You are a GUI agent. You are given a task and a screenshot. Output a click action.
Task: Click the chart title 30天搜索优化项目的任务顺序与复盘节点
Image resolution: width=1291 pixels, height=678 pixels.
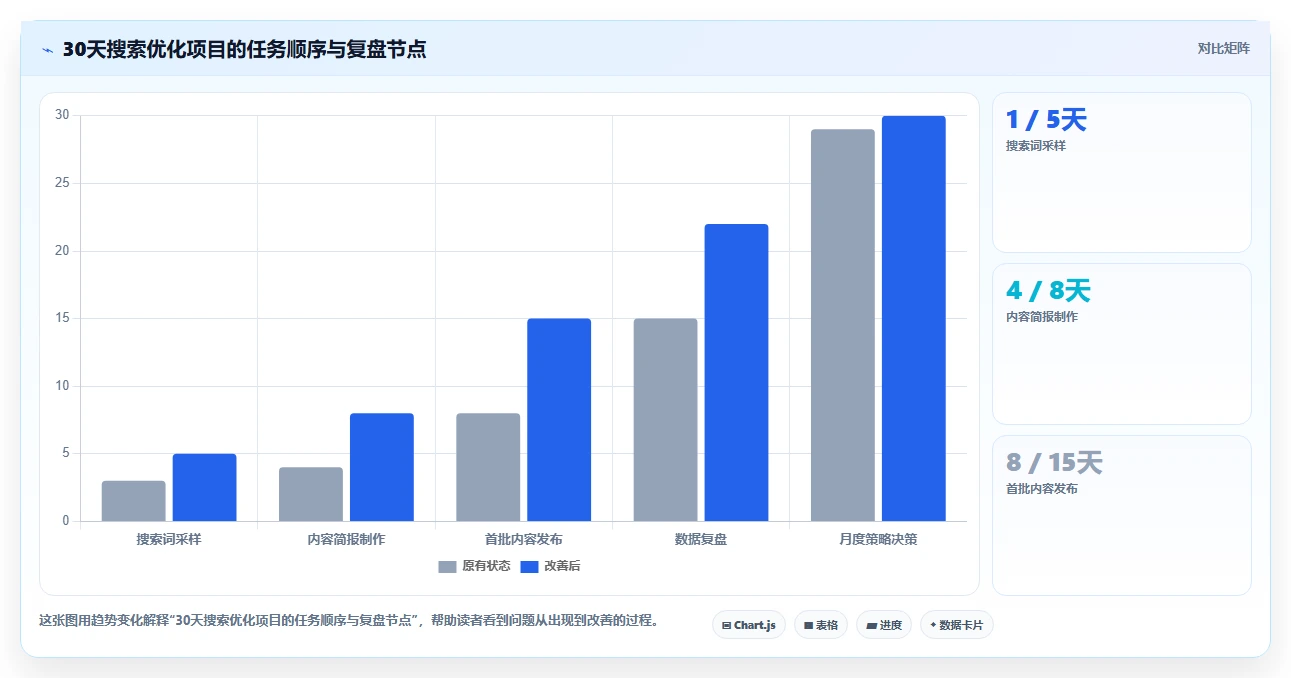[x=244, y=49]
